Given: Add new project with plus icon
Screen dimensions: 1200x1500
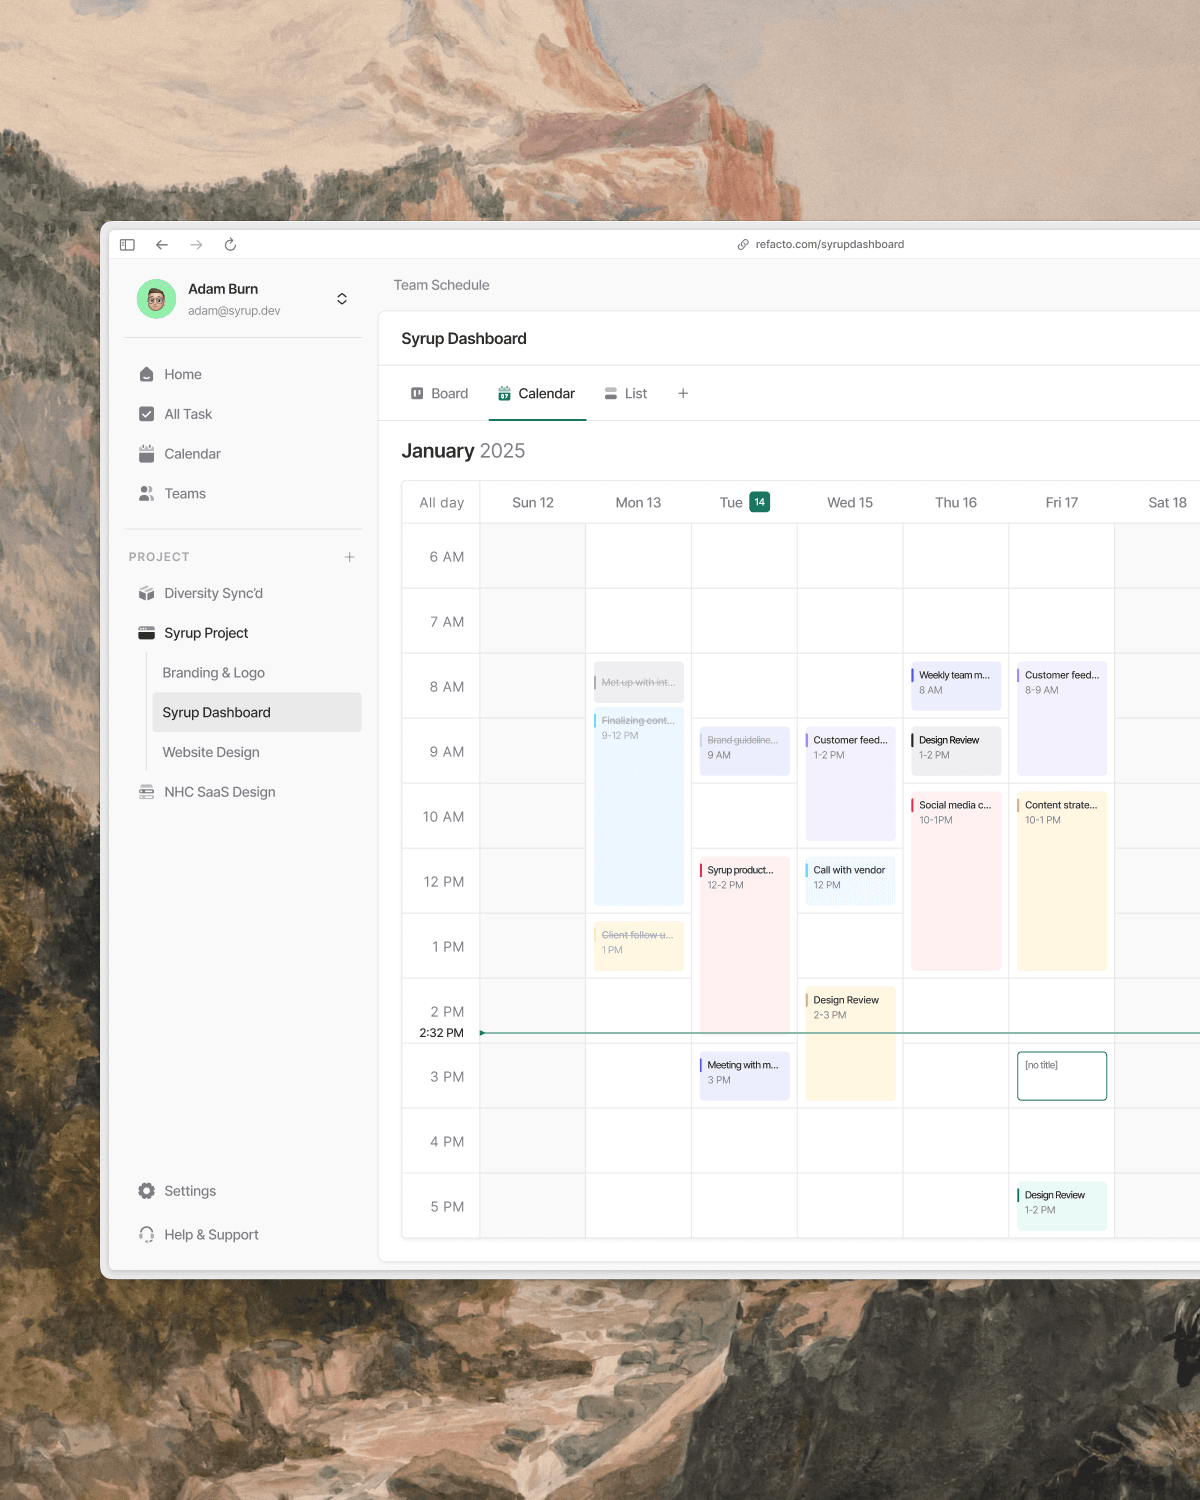Looking at the screenshot, I should tap(349, 557).
